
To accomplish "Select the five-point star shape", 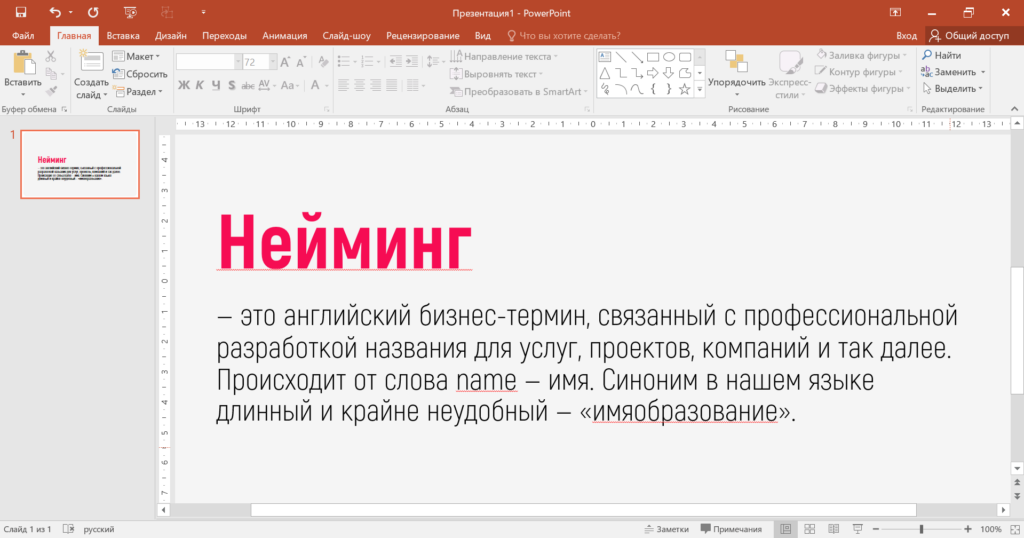I will coord(684,89).
